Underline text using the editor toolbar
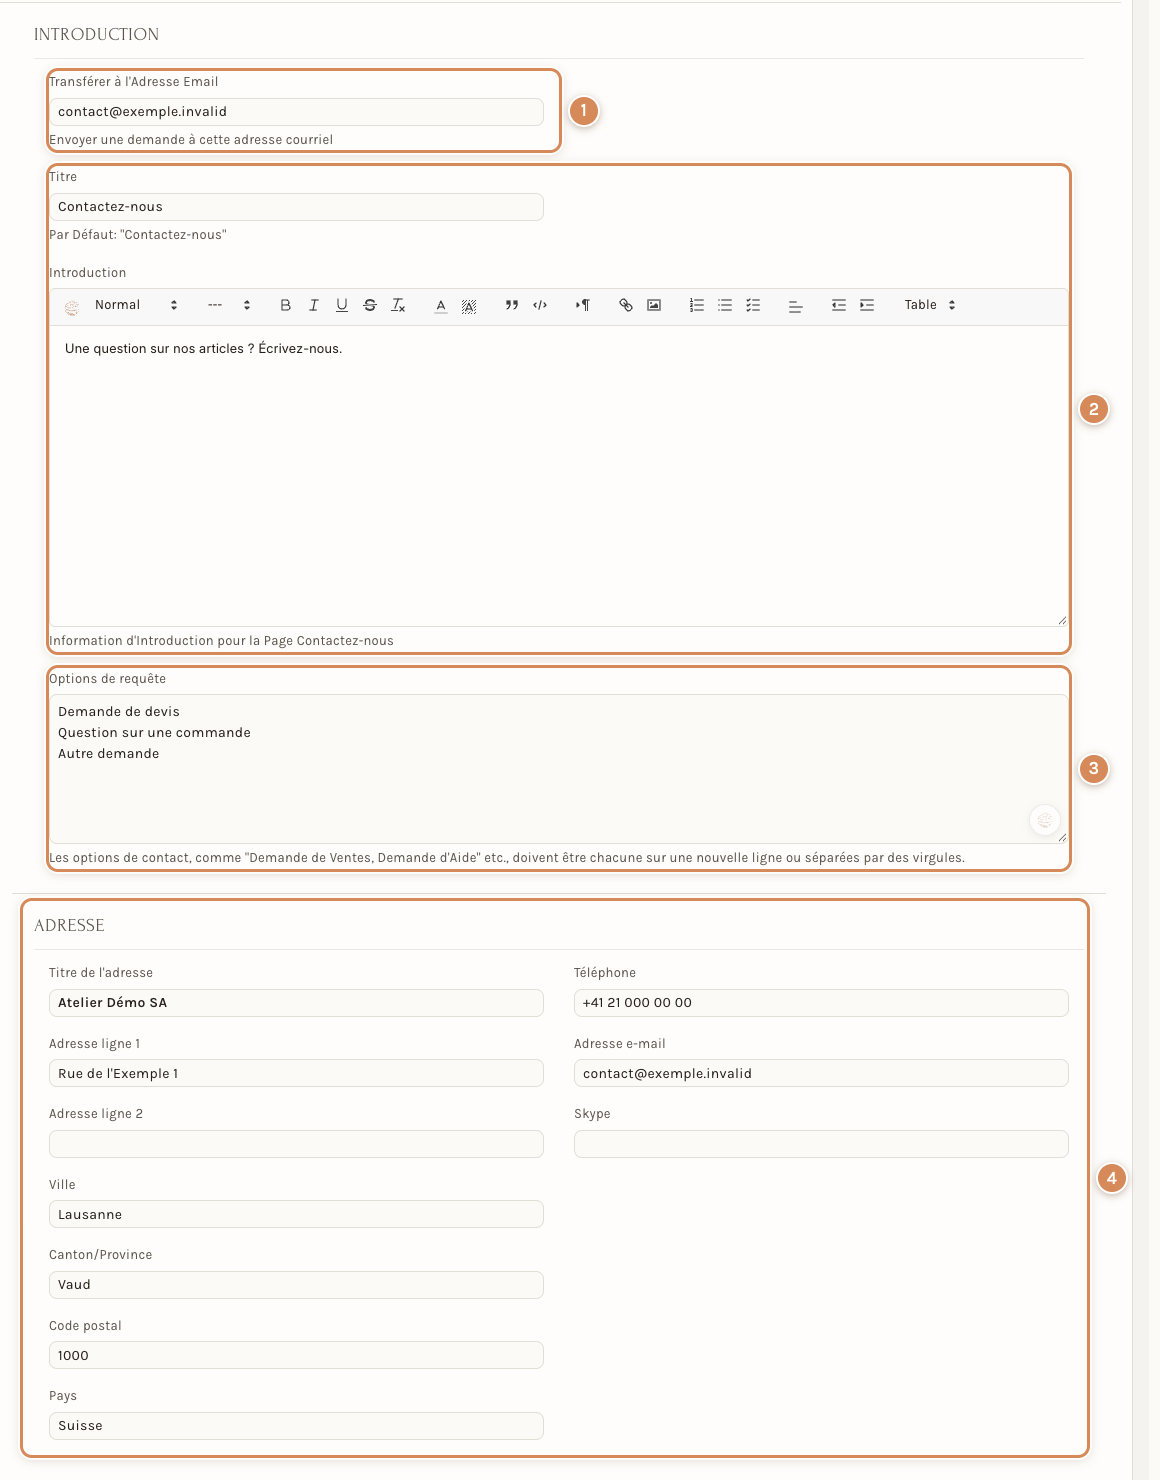This screenshot has height=1480, width=1160. [x=342, y=305]
